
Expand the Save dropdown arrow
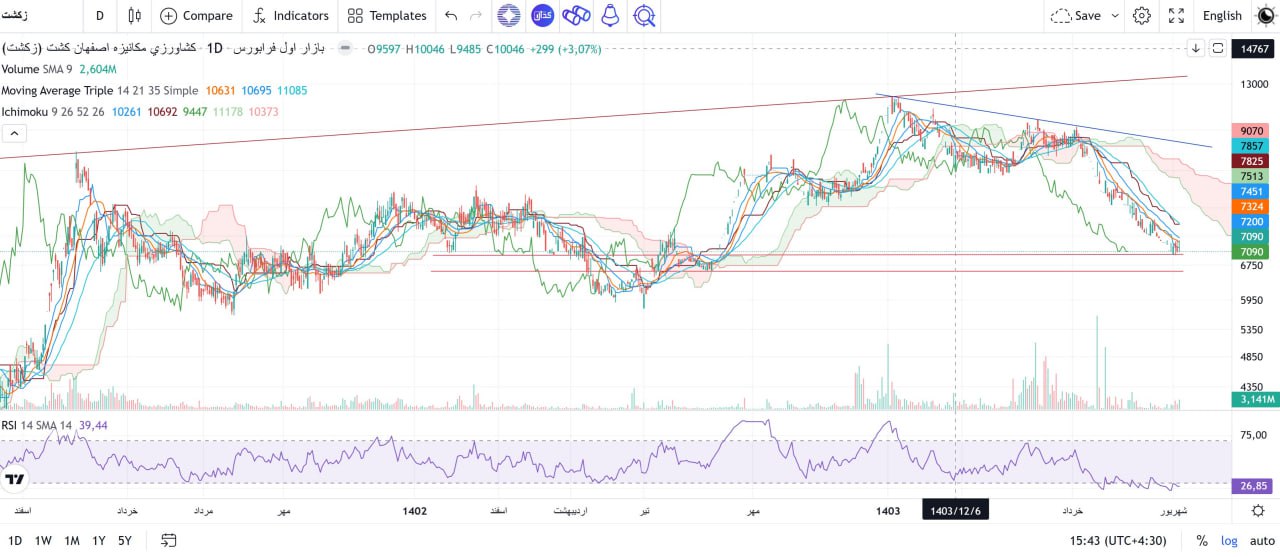1113,15
